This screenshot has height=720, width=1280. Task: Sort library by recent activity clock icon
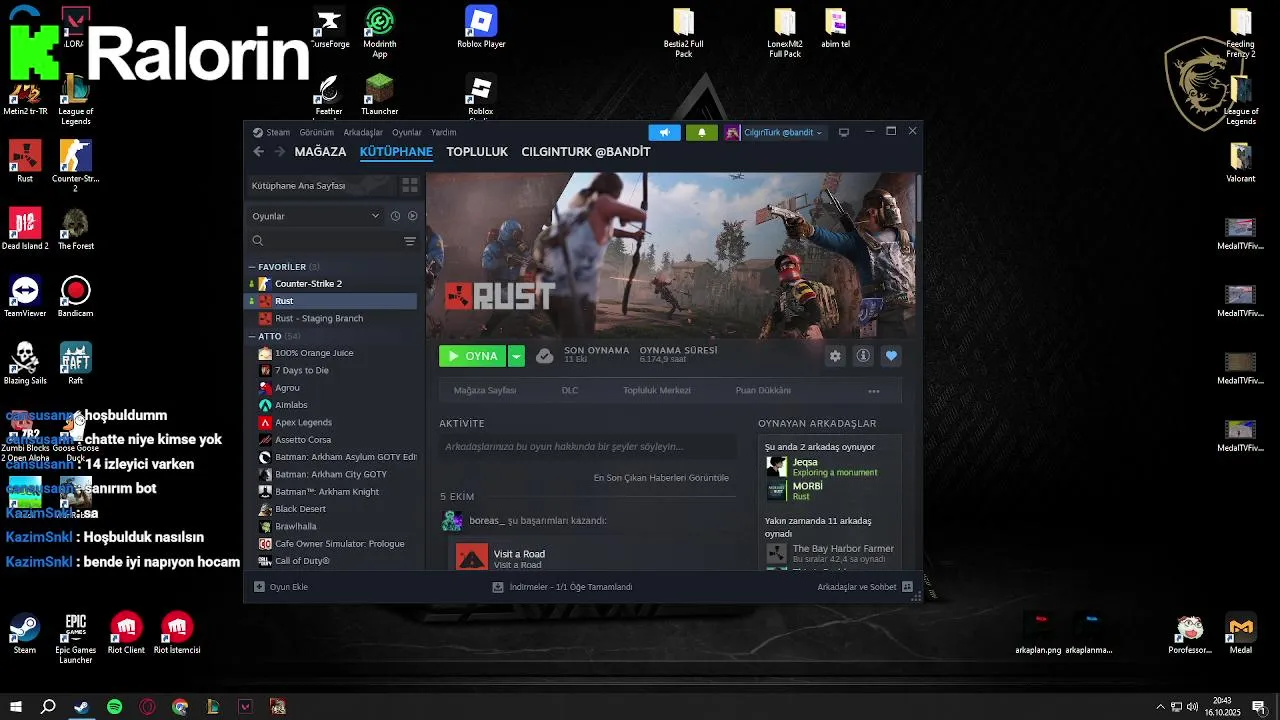click(395, 216)
